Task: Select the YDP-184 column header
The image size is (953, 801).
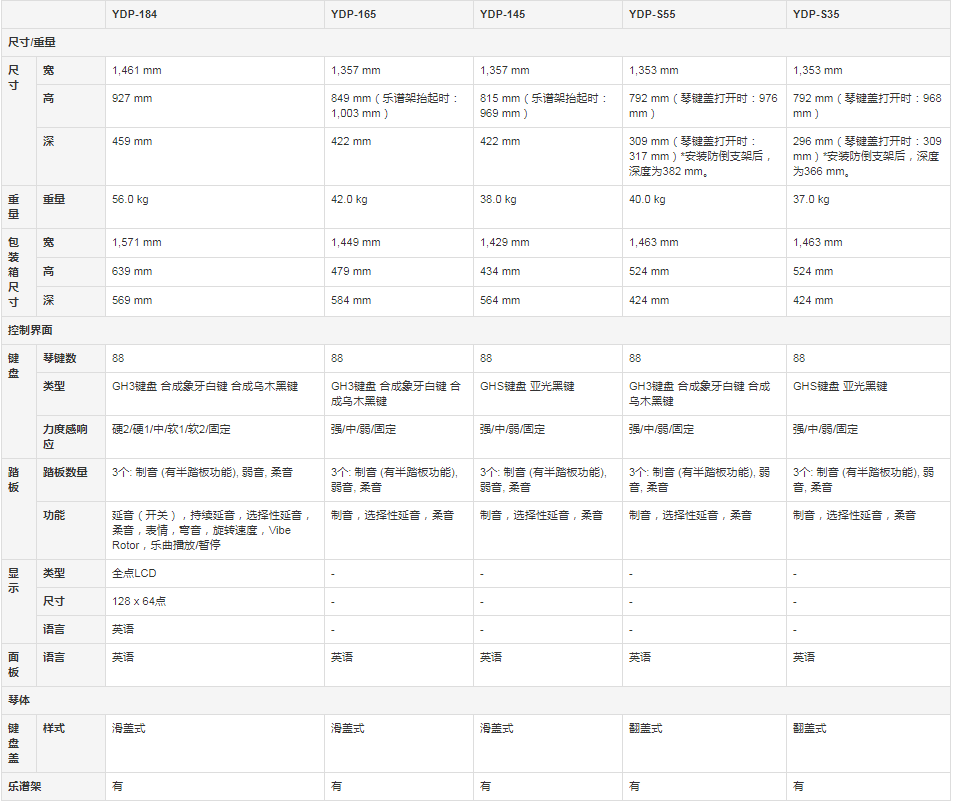Action: (x=215, y=14)
